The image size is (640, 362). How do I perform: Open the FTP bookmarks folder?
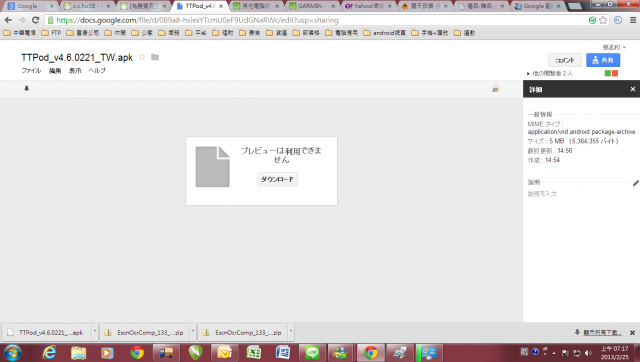pos(51,33)
